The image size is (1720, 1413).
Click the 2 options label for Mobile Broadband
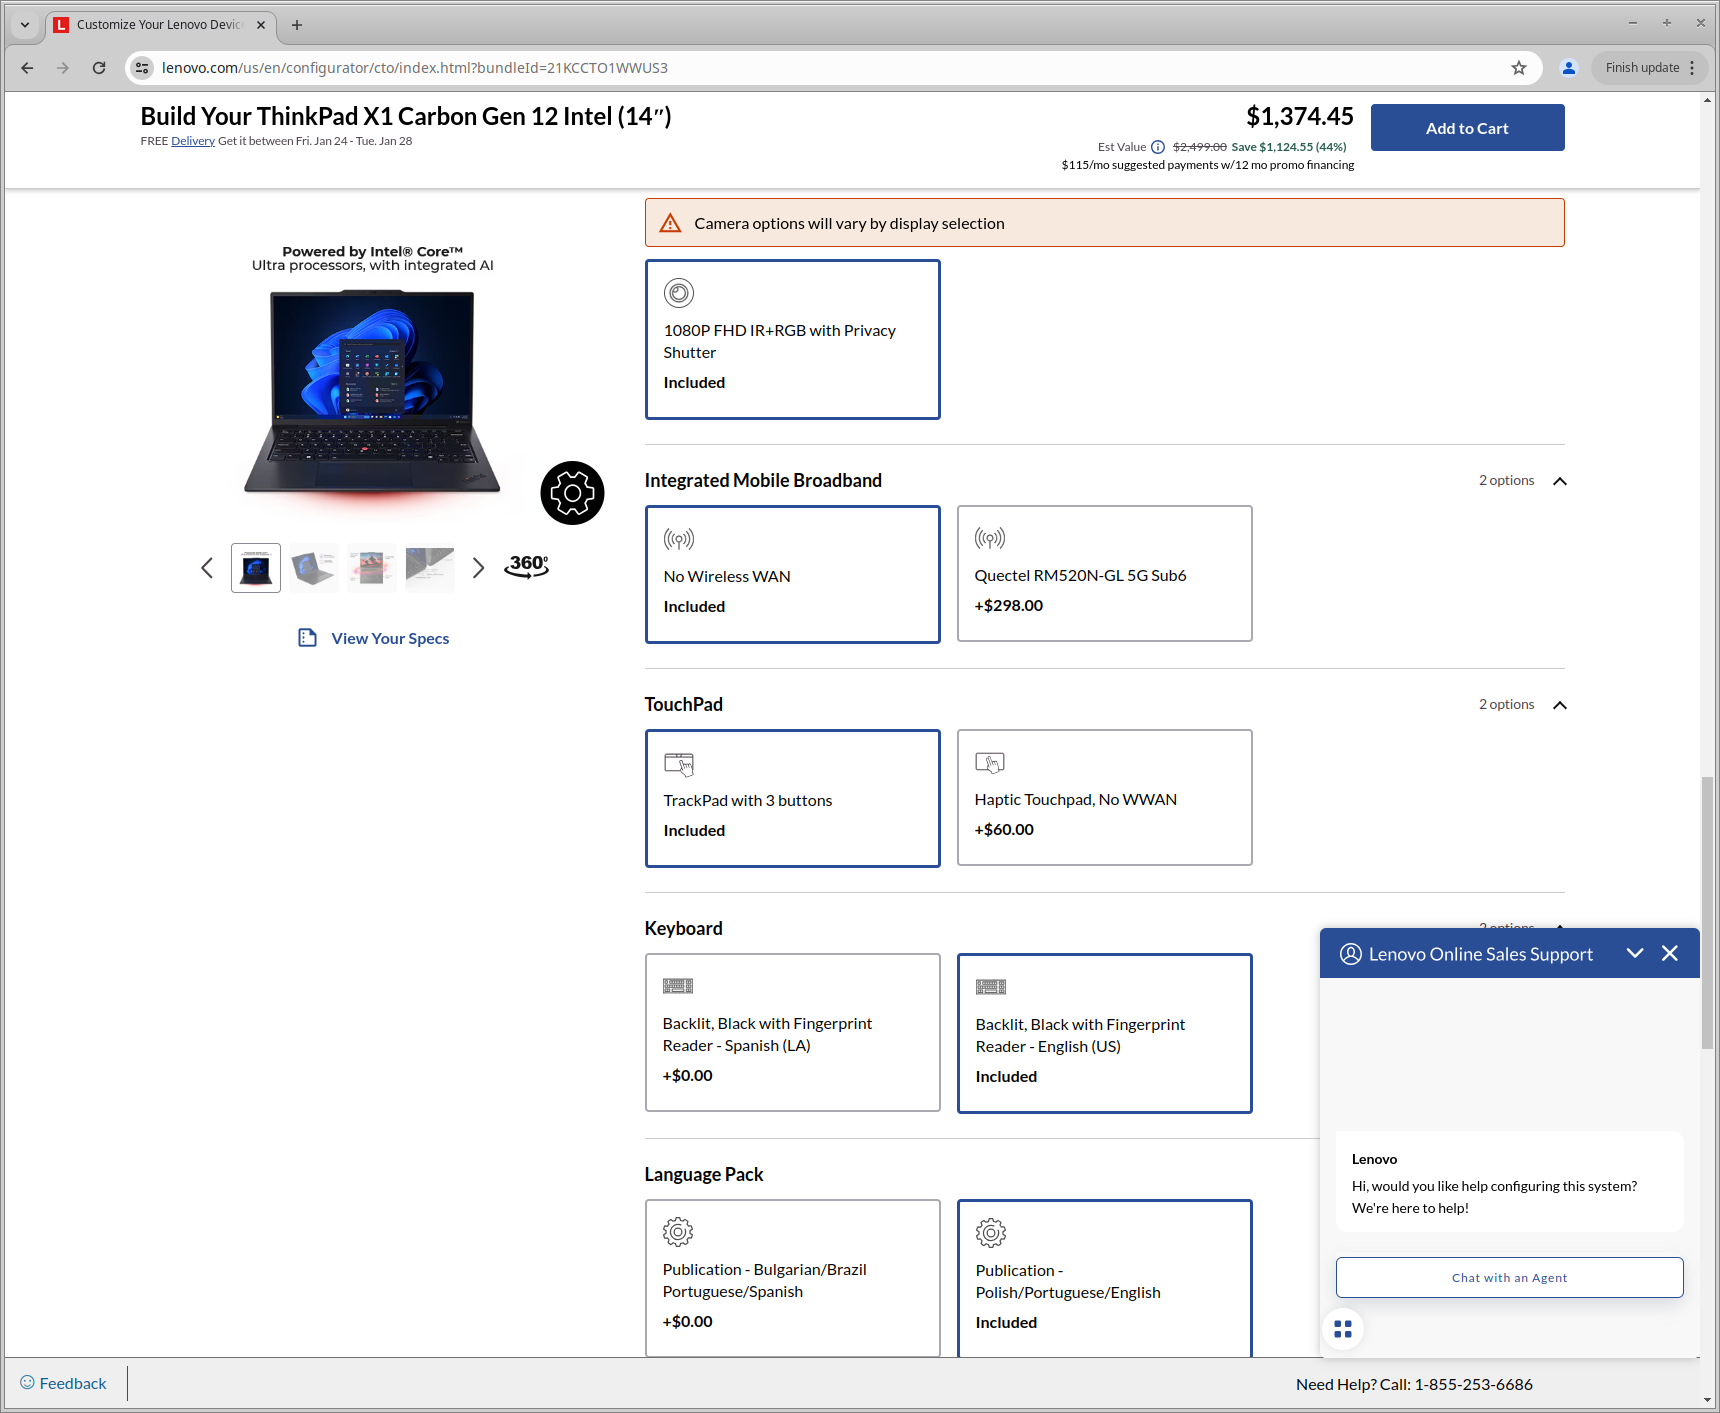(1507, 480)
